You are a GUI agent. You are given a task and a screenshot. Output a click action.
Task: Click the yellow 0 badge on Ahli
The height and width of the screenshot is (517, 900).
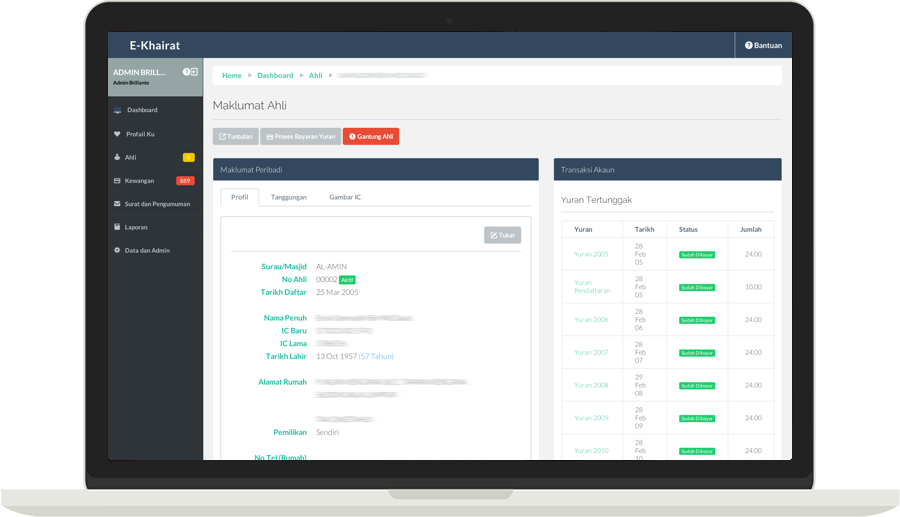pos(188,157)
